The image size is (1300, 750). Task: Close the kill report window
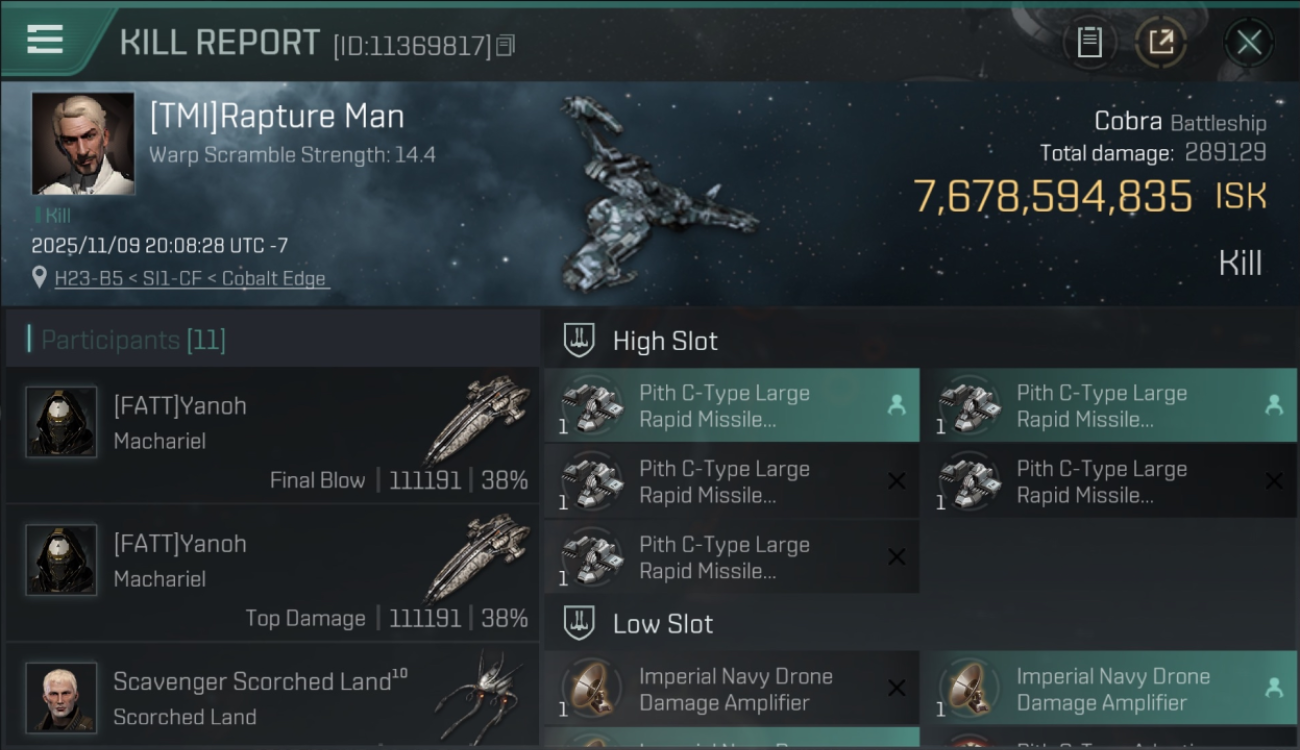point(1248,42)
